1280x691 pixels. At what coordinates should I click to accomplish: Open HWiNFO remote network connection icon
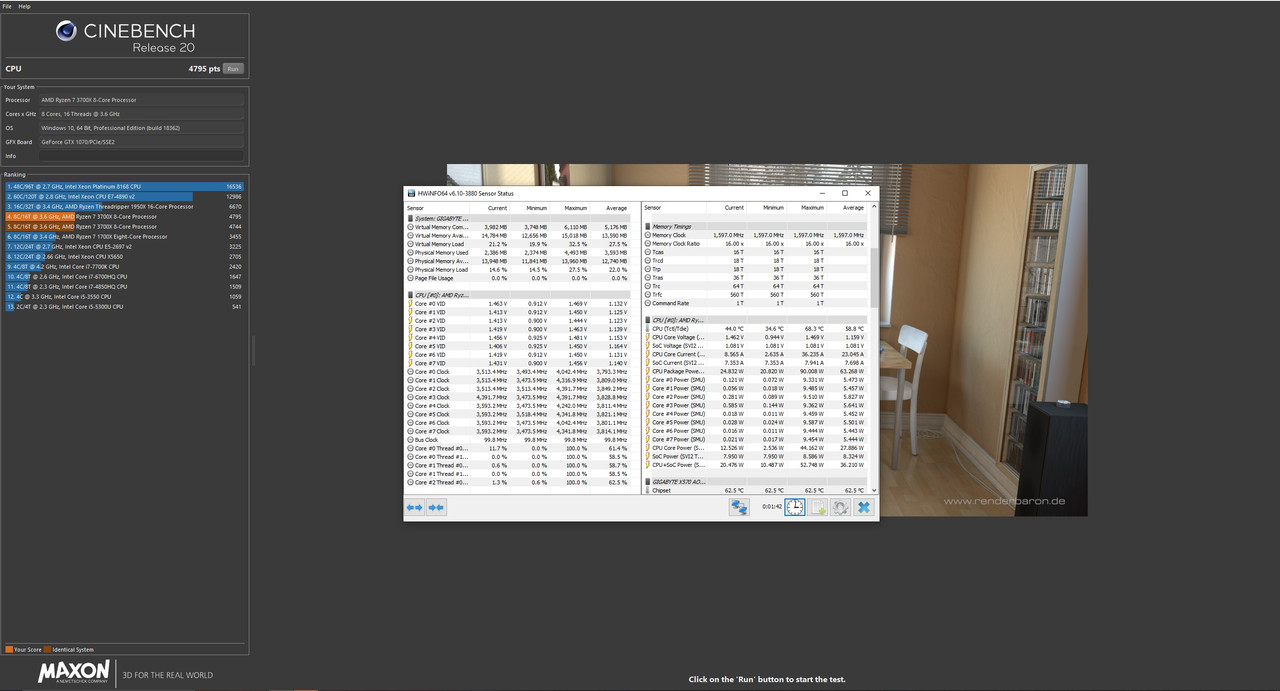point(739,507)
